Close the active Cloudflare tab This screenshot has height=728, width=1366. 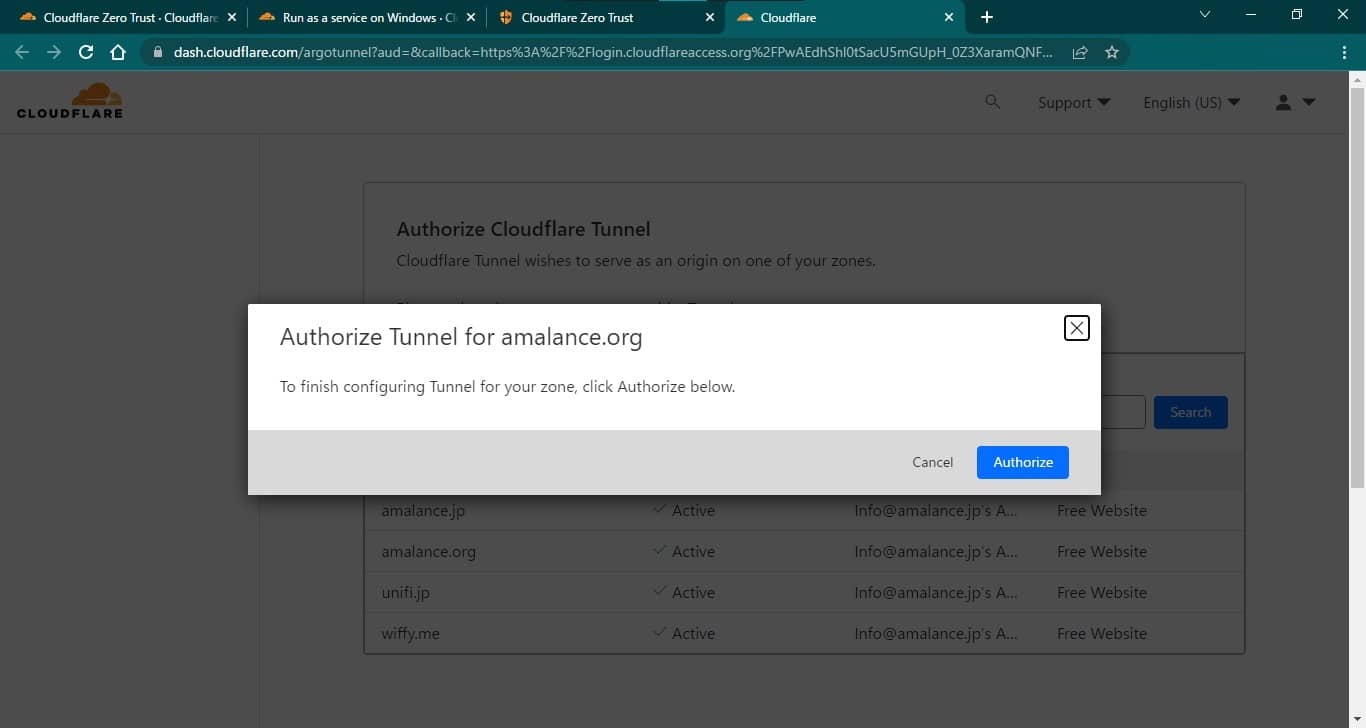click(949, 17)
